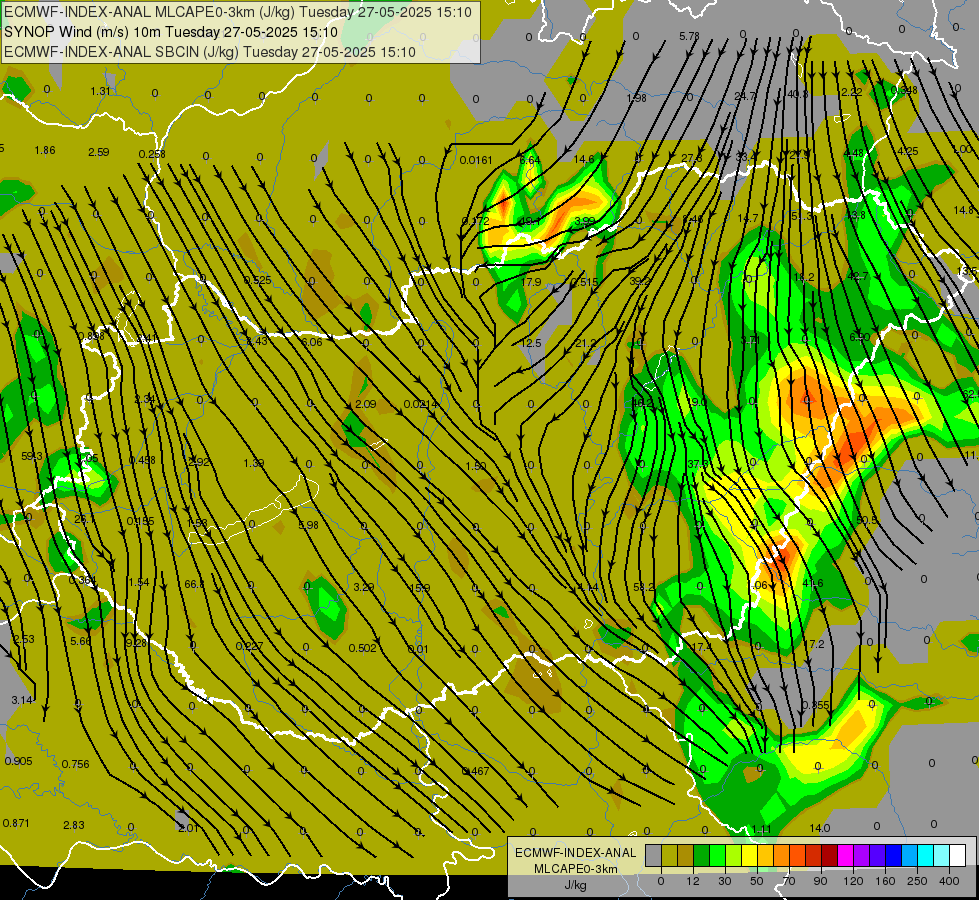This screenshot has height=900, width=979.
Task: Click the map value '24.7'
Action: 745,96
